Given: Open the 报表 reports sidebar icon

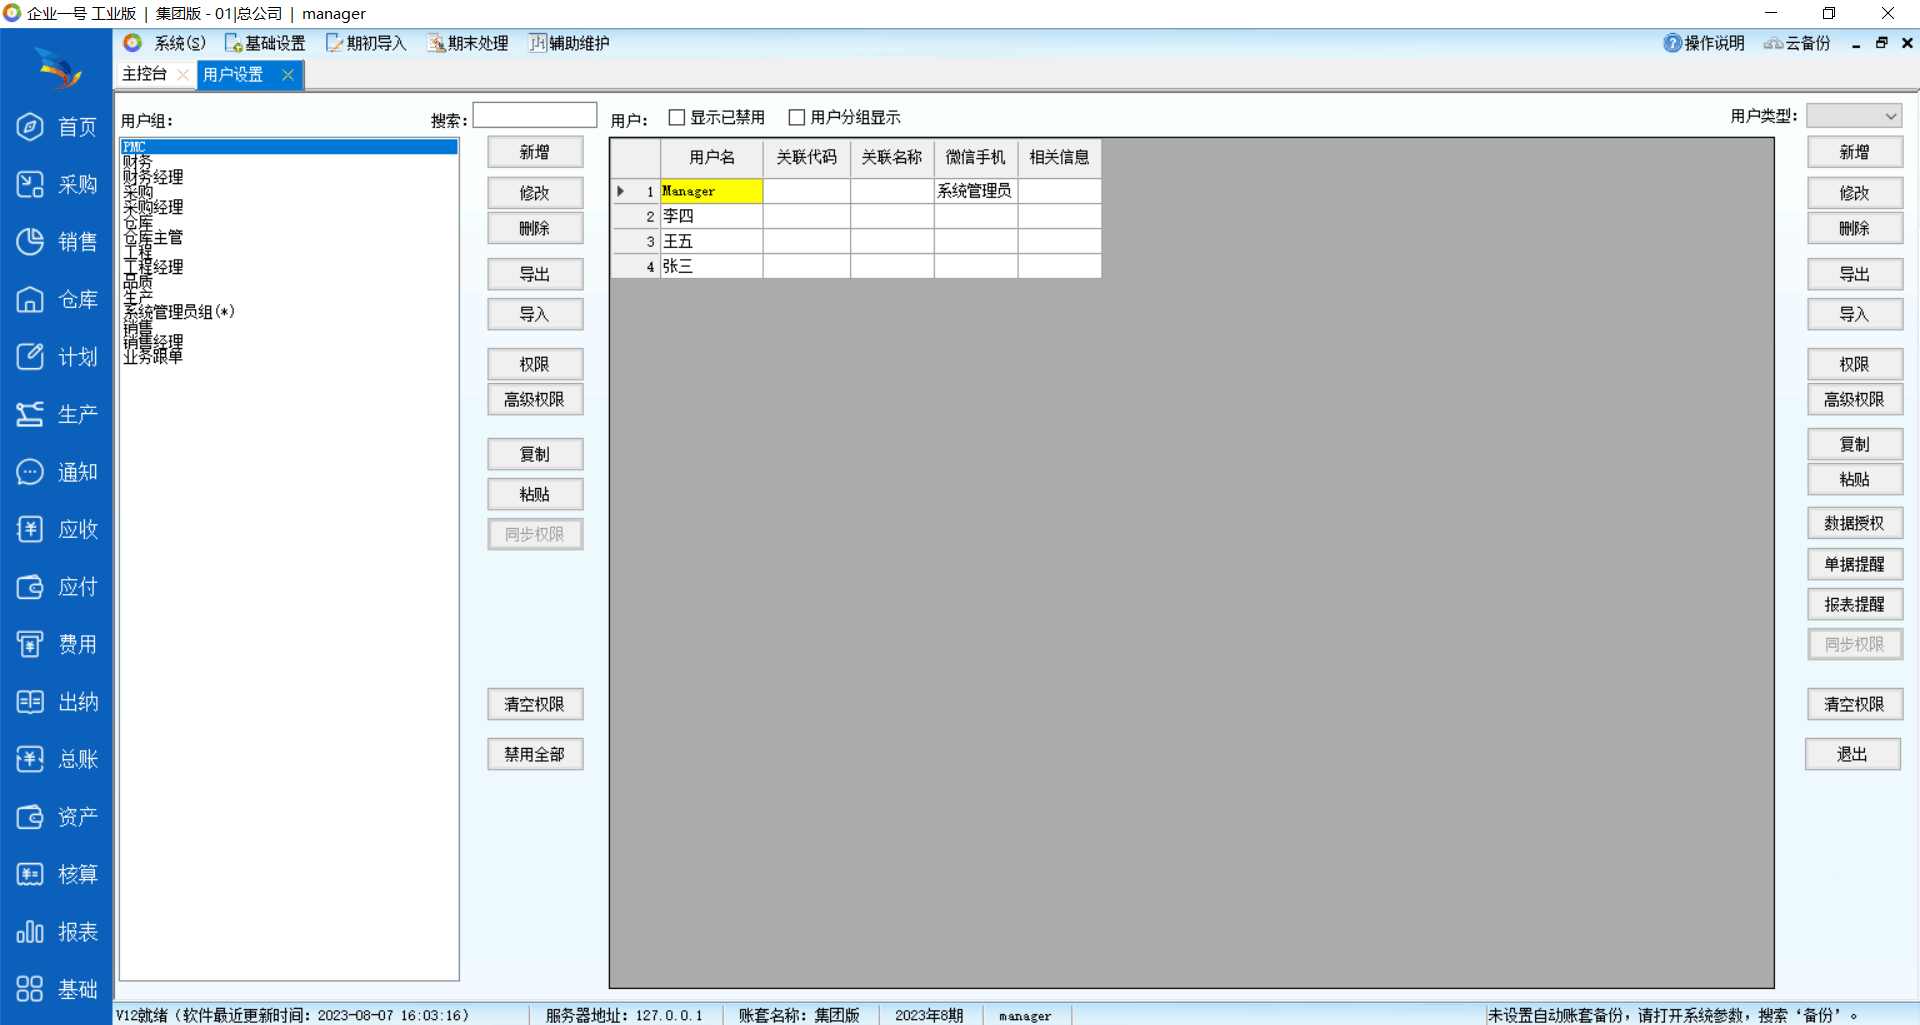Looking at the screenshot, I should 30,932.
